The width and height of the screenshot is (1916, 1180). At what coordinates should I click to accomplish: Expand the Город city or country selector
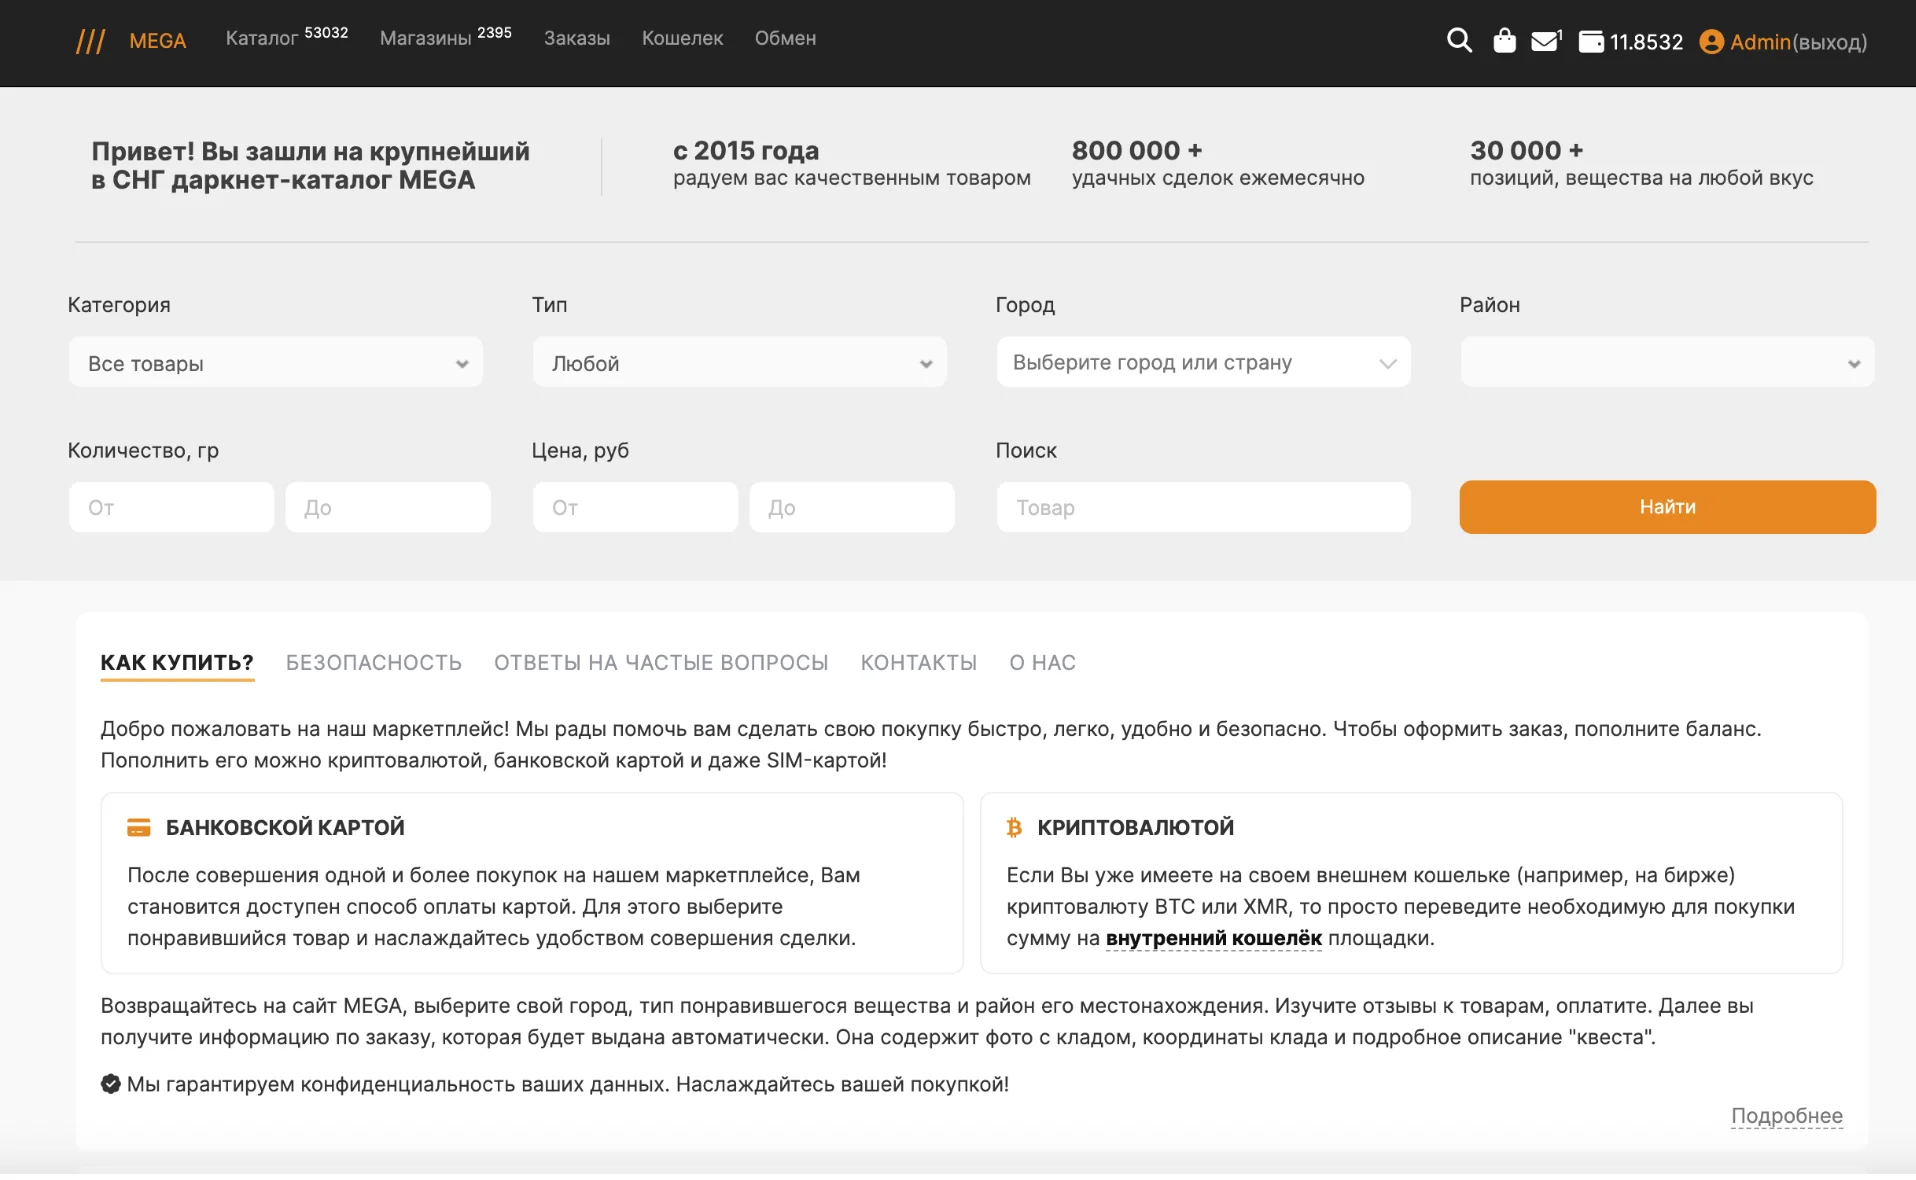point(1203,362)
